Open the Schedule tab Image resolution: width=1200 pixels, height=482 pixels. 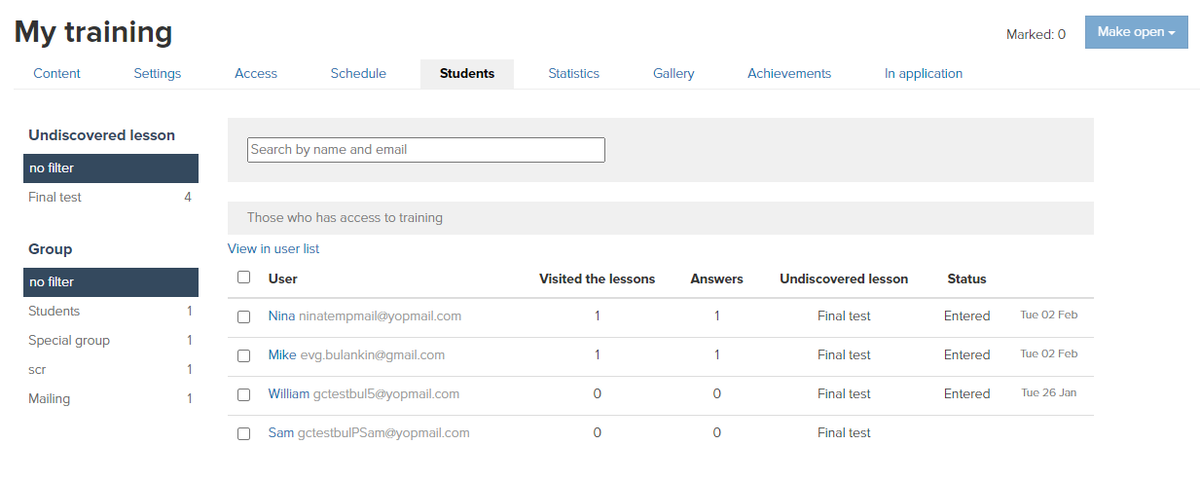pos(358,73)
